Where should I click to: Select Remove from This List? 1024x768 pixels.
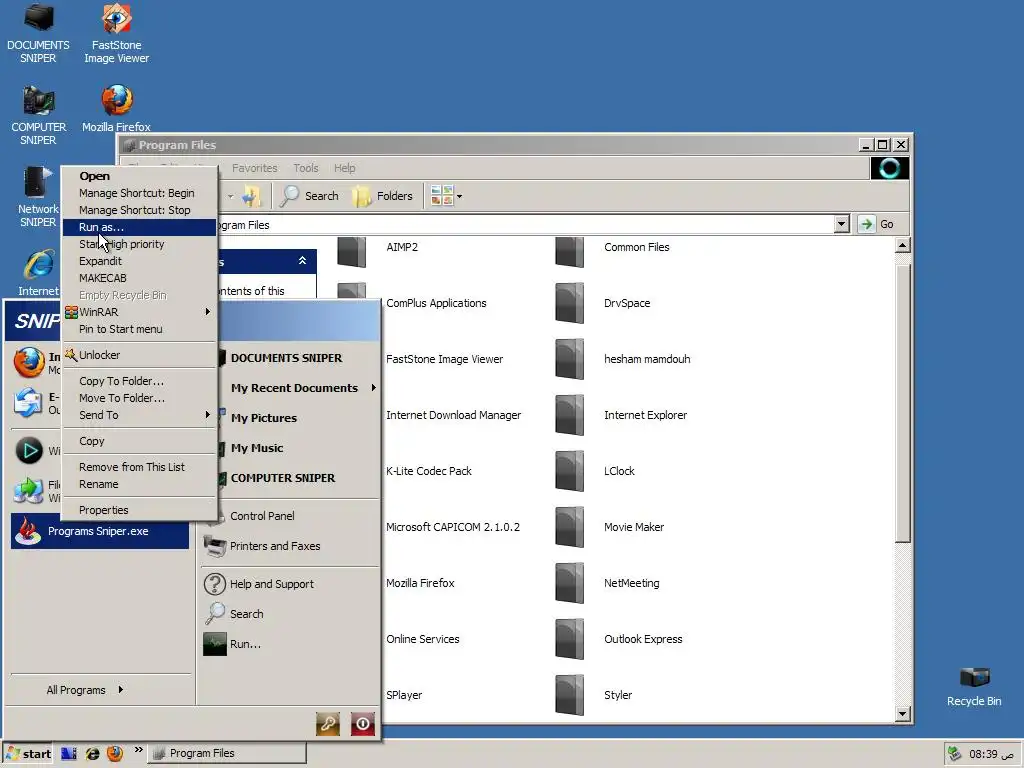coord(139,467)
